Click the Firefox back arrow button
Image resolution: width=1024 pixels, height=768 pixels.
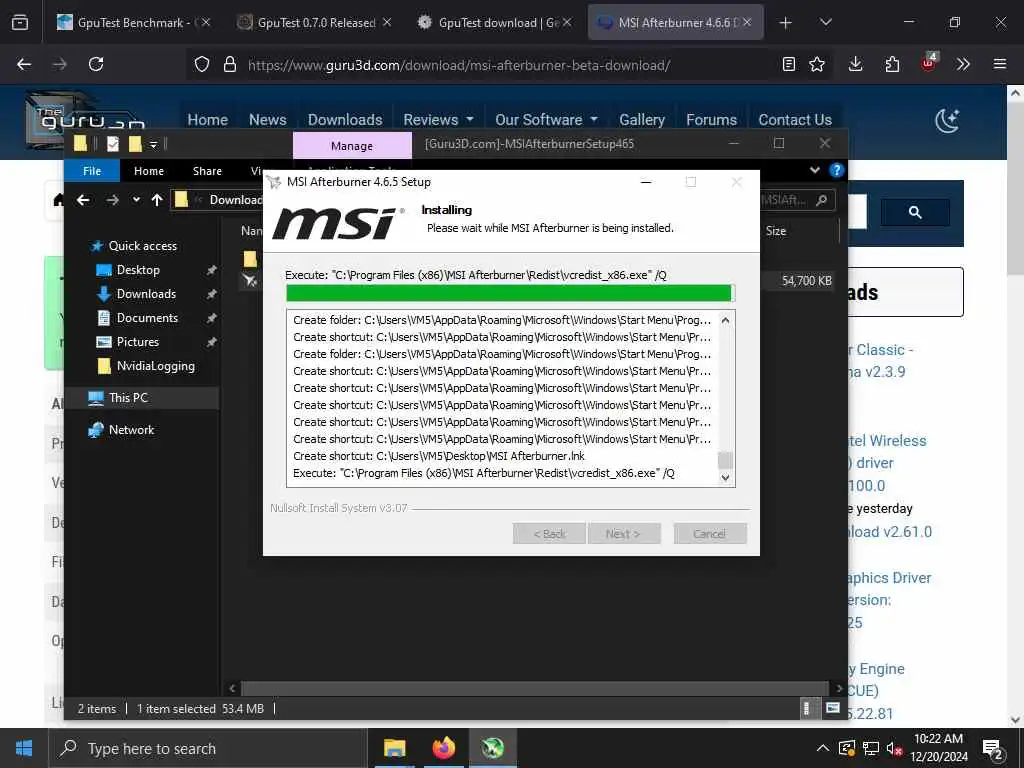point(24,64)
